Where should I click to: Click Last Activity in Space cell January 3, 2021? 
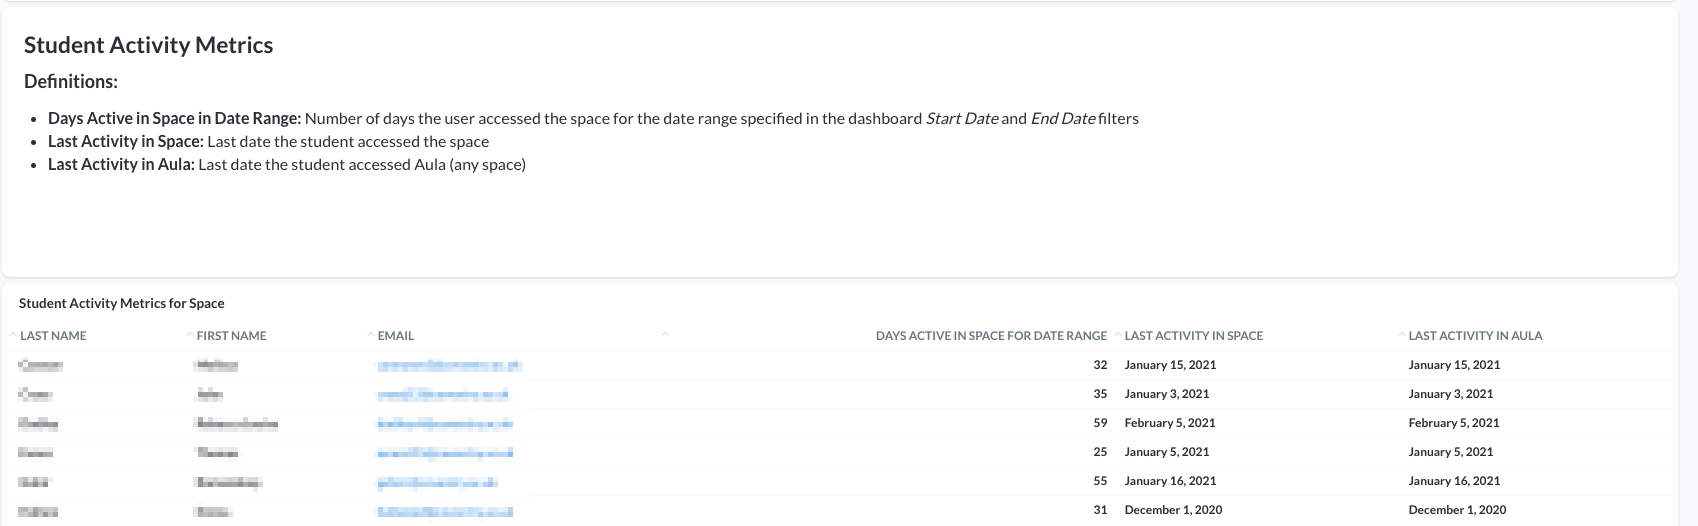click(1166, 394)
